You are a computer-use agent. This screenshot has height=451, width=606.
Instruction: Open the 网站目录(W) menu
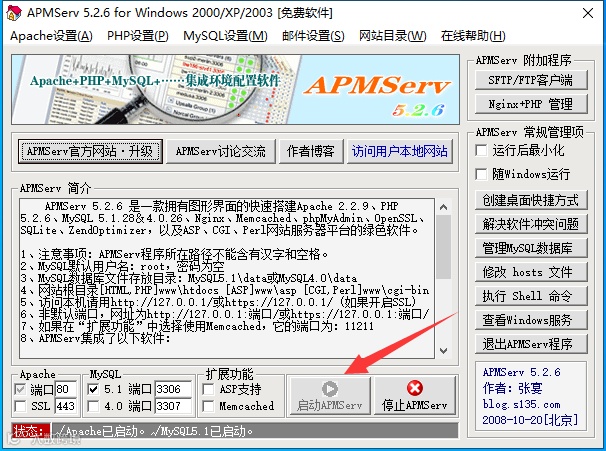[392, 36]
